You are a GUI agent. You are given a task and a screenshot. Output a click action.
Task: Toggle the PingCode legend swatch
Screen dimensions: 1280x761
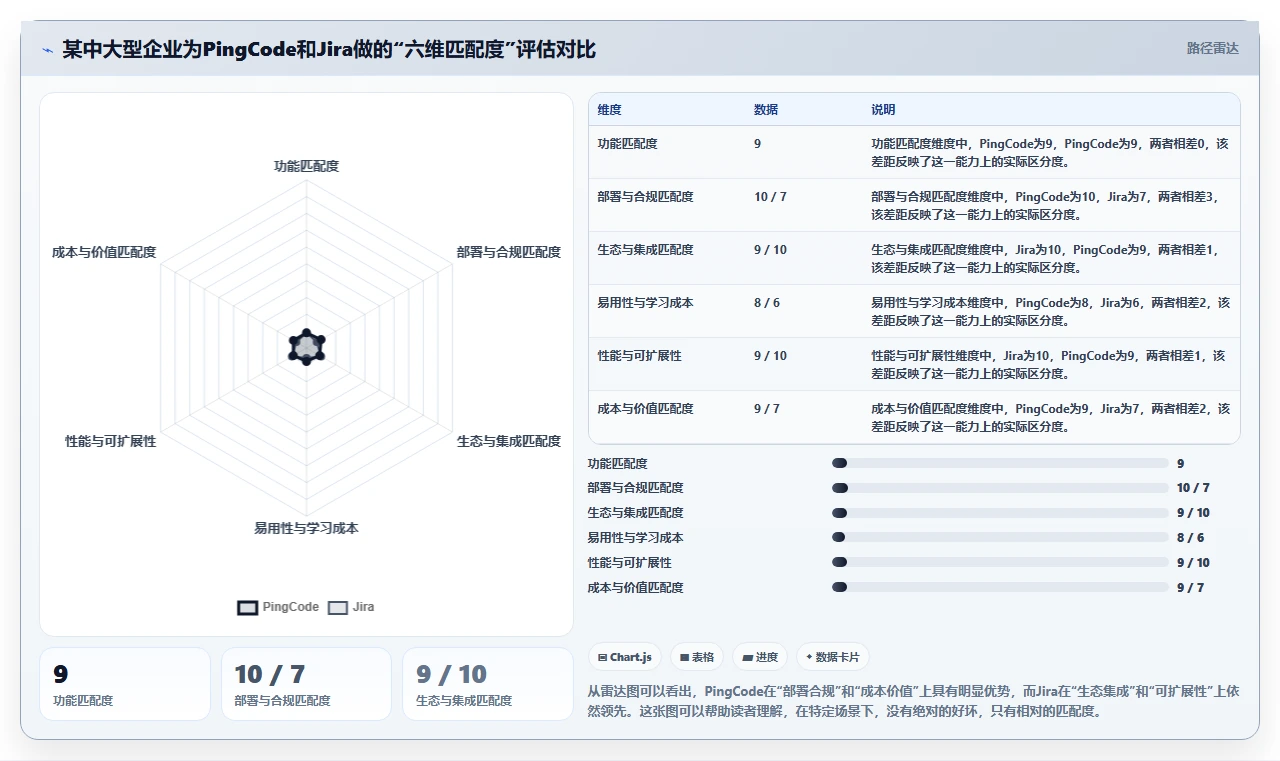click(247, 607)
